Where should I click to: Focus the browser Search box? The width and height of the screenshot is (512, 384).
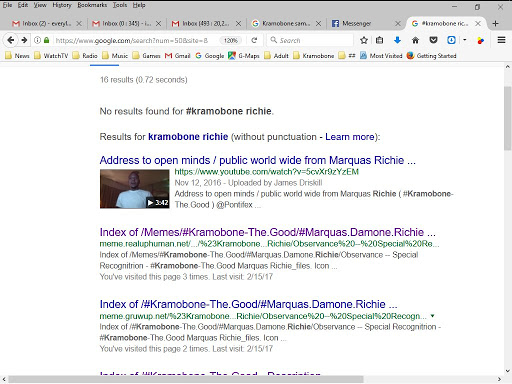pos(310,40)
